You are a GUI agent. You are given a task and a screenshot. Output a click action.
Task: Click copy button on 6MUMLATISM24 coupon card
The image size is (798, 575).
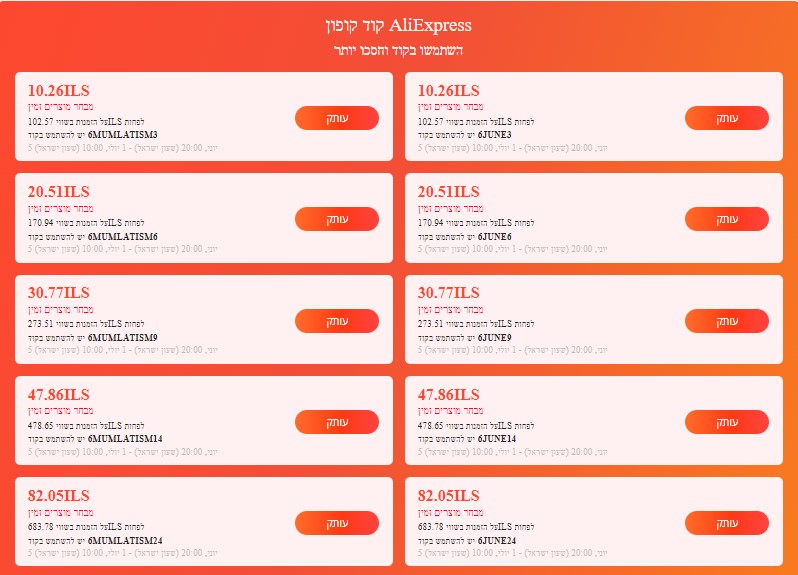(336, 523)
